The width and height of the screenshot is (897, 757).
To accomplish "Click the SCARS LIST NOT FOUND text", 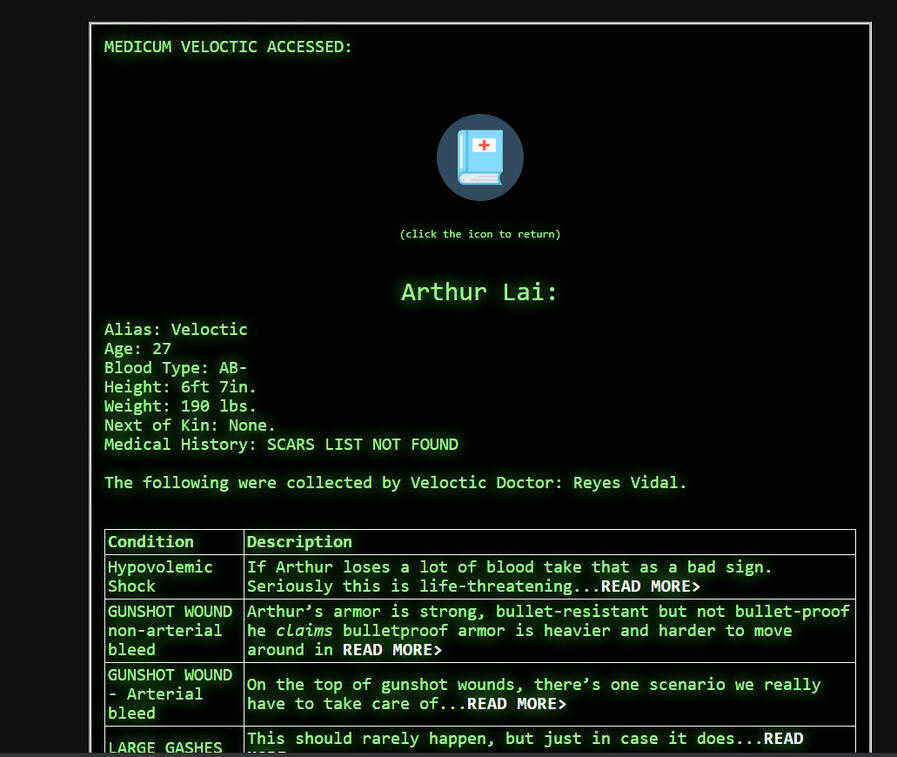I will (x=361, y=444).
